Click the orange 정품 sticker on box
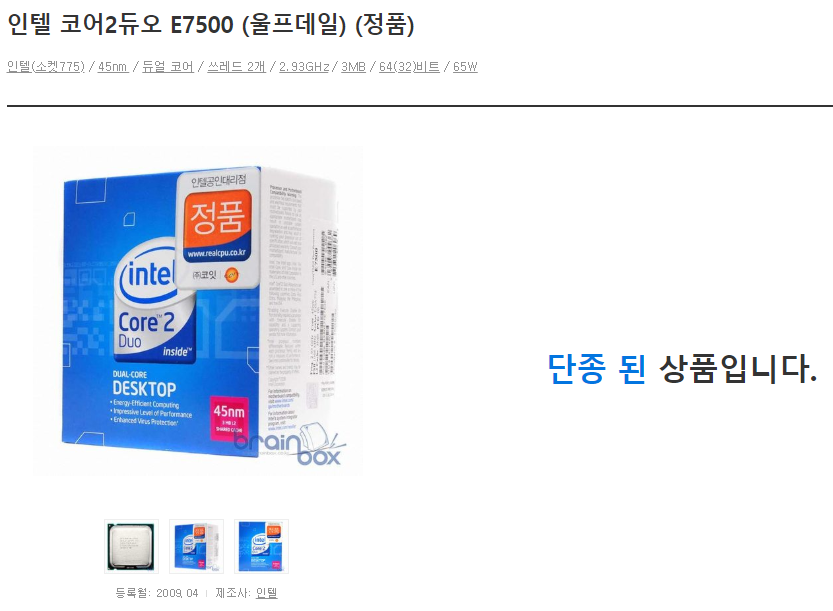The image size is (833, 611). pos(217,218)
